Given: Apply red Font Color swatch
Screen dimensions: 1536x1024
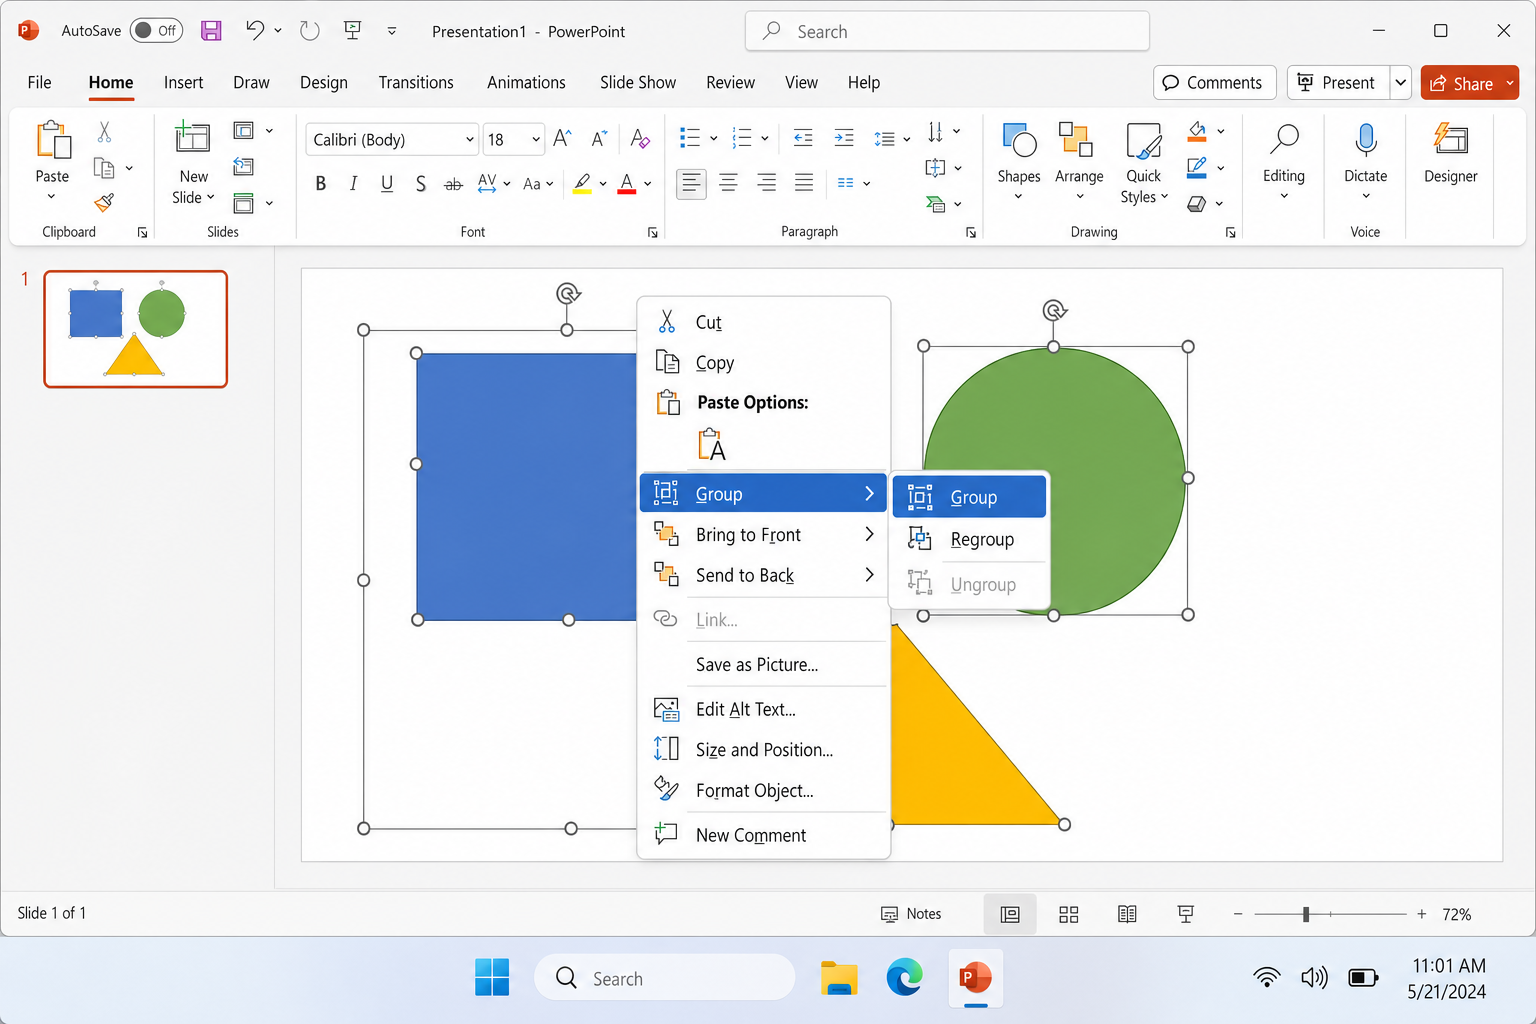Looking at the screenshot, I should click(x=627, y=184).
